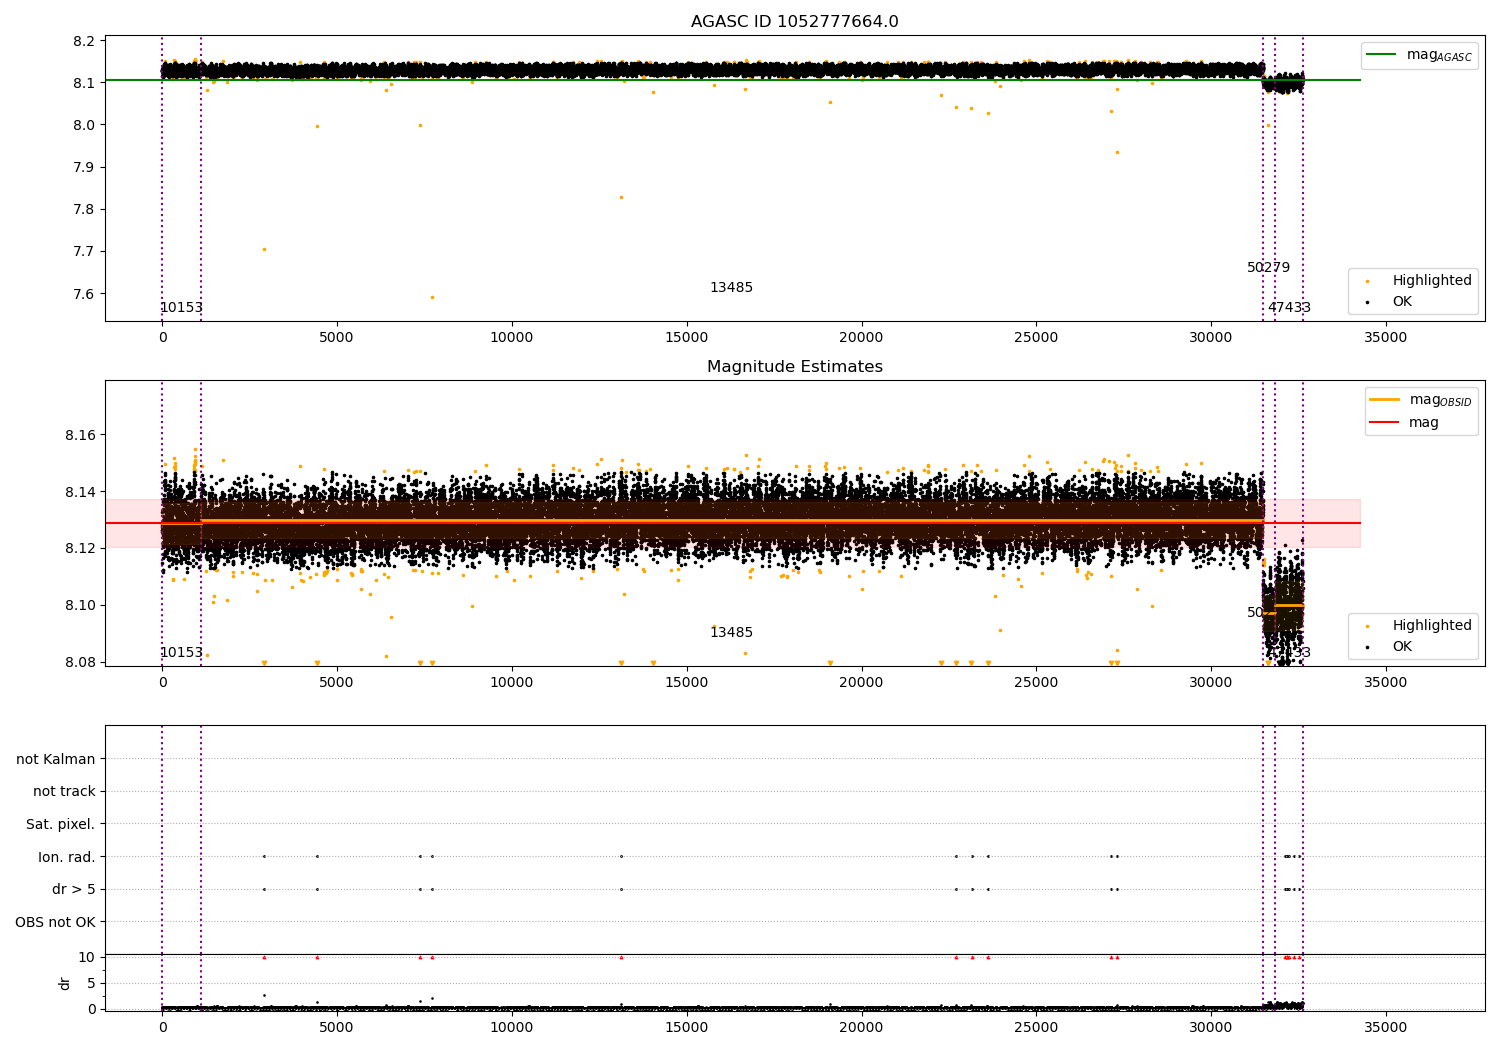Viewport: 1500px width, 1050px height.
Task: Click the 'not Kalman' row label
Action: tap(56, 759)
